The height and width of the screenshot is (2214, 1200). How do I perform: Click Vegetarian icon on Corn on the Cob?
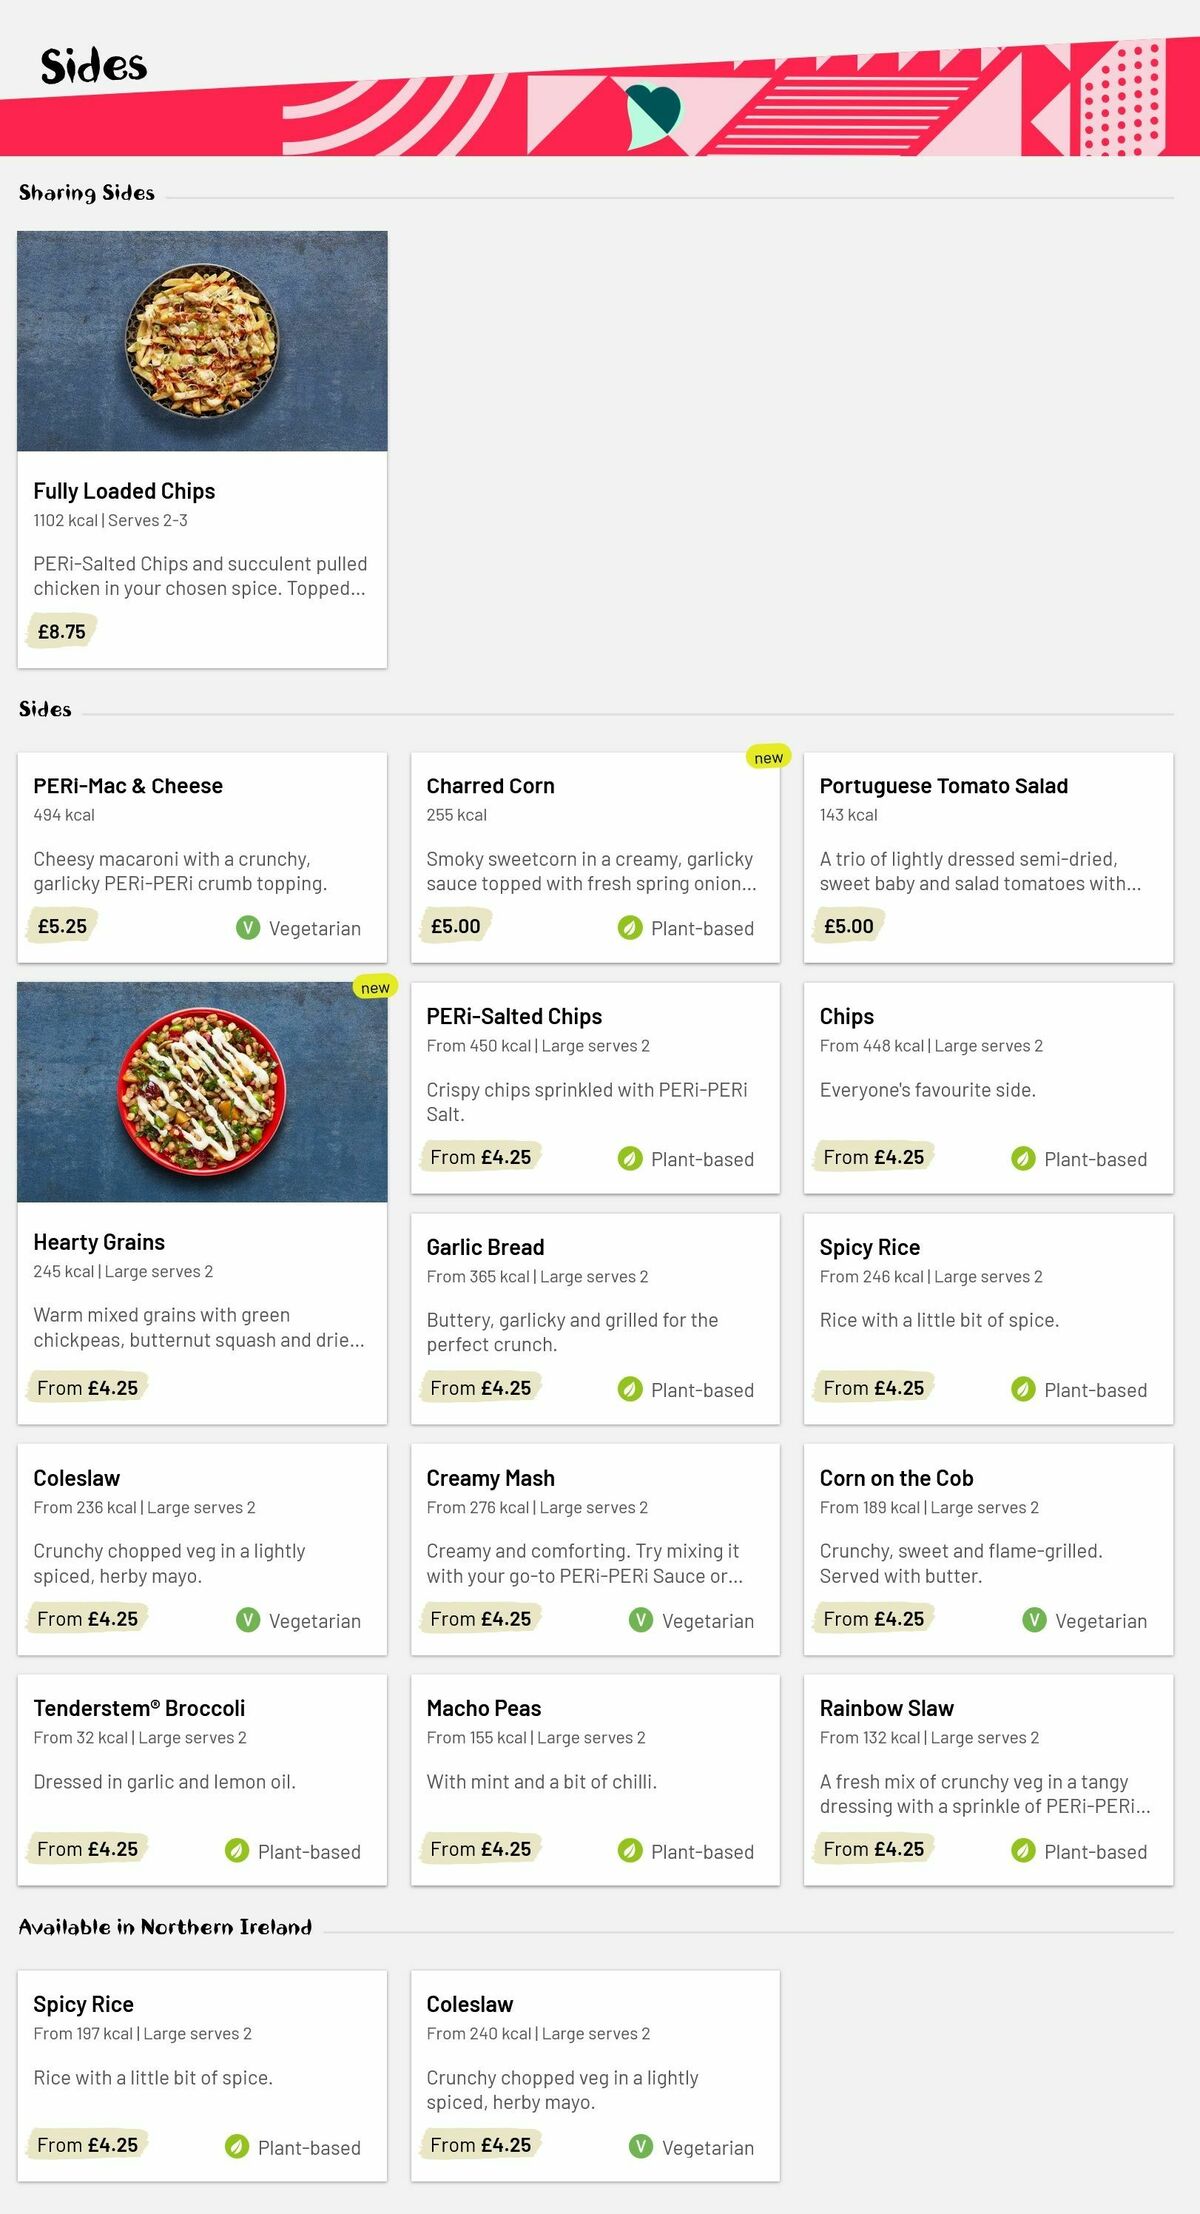pos(1034,1620)
